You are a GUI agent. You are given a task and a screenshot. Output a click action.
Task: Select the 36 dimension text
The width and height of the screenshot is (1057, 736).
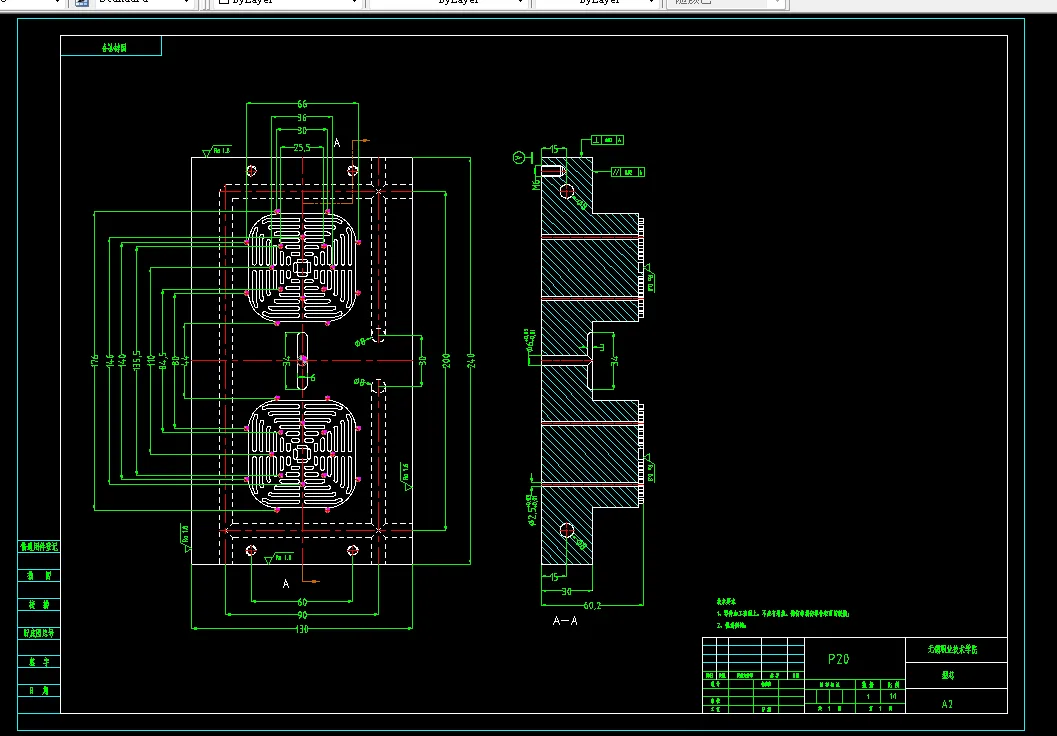[x=302, y=118]
